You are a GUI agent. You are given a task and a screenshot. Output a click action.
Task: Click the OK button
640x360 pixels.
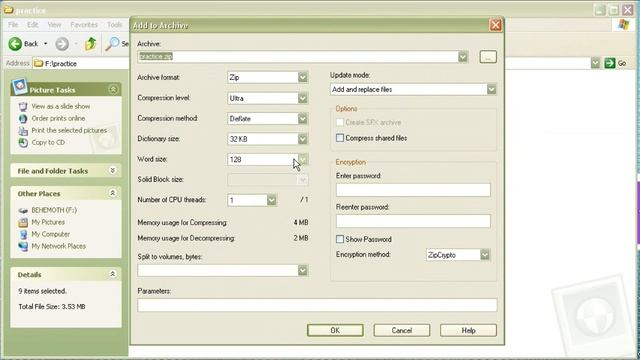(x=335, y=330)
